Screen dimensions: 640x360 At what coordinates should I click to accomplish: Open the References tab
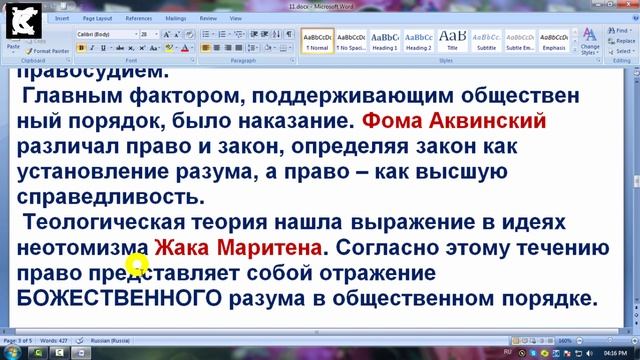pyautogui.click(x=139, y=18)
